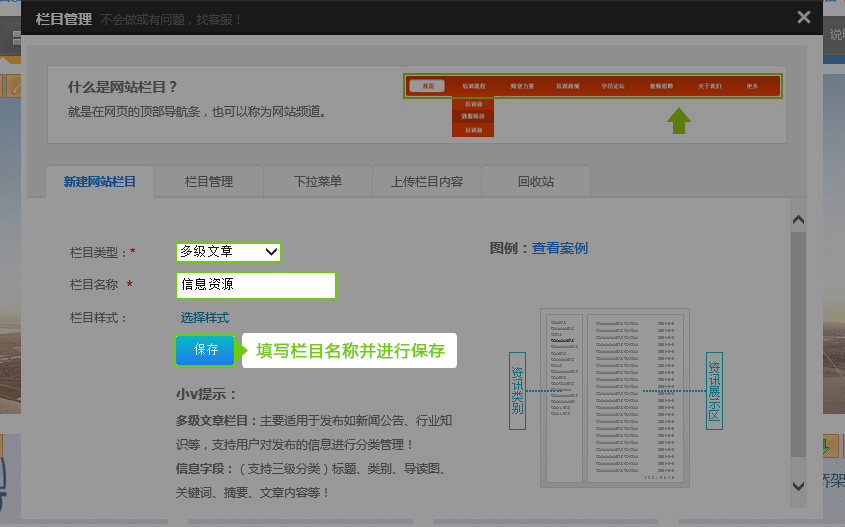Screen dimensions: 845x527
Task: Click the 资讯类别 label box
Action: point(517,390)
